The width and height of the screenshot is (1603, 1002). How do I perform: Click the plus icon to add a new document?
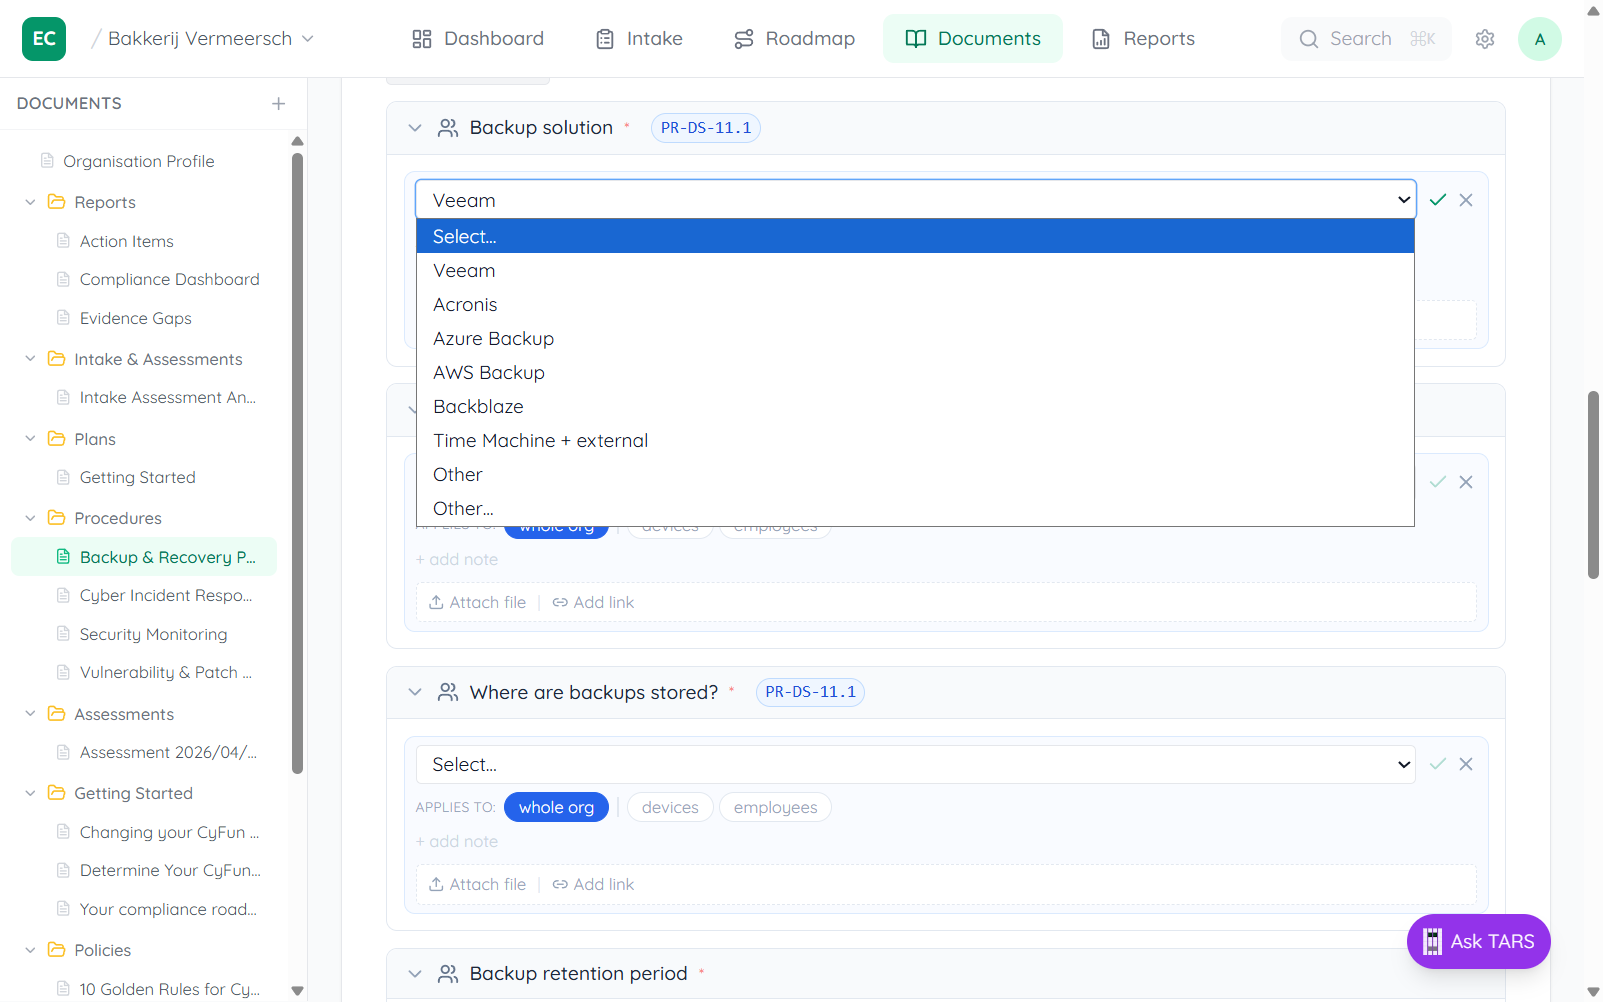point(278,103)
